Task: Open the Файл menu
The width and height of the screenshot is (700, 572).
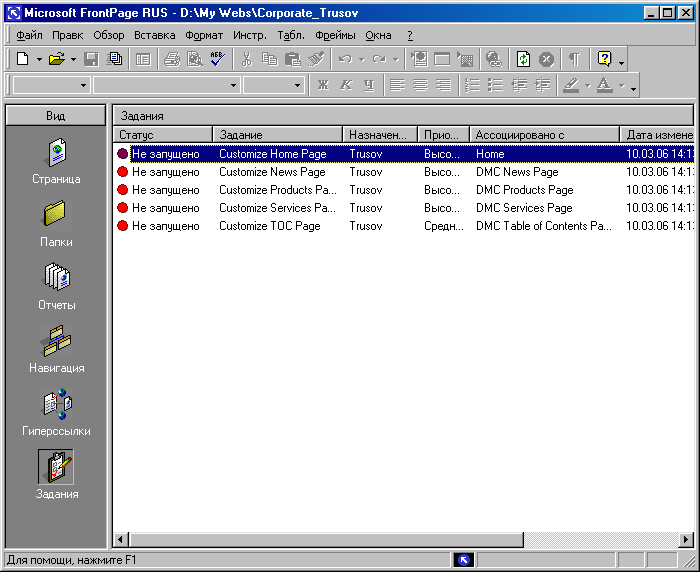Action: 29,35
